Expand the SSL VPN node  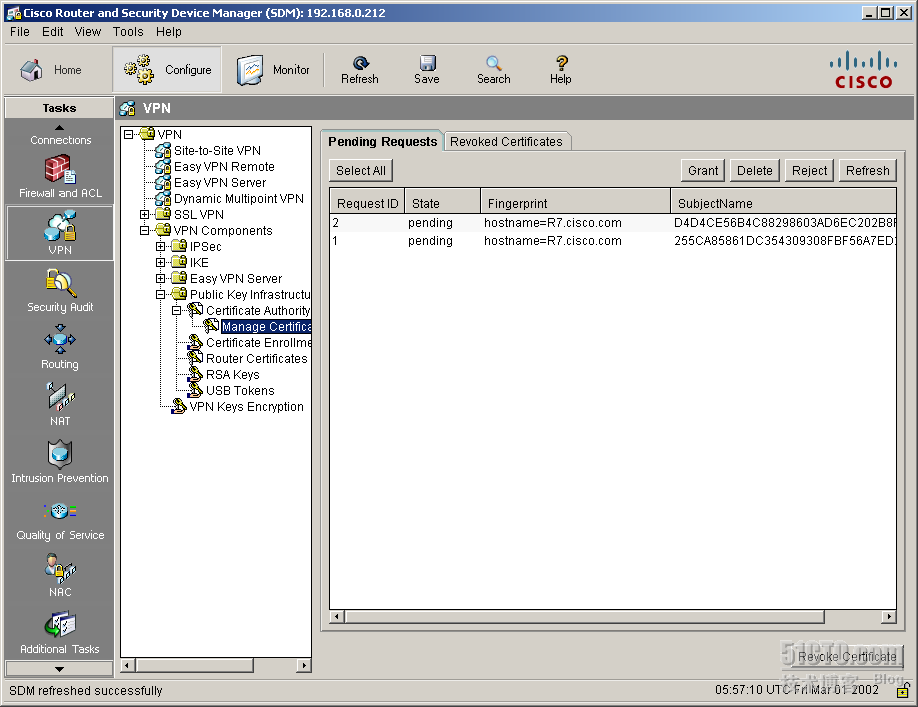point(145,214)
